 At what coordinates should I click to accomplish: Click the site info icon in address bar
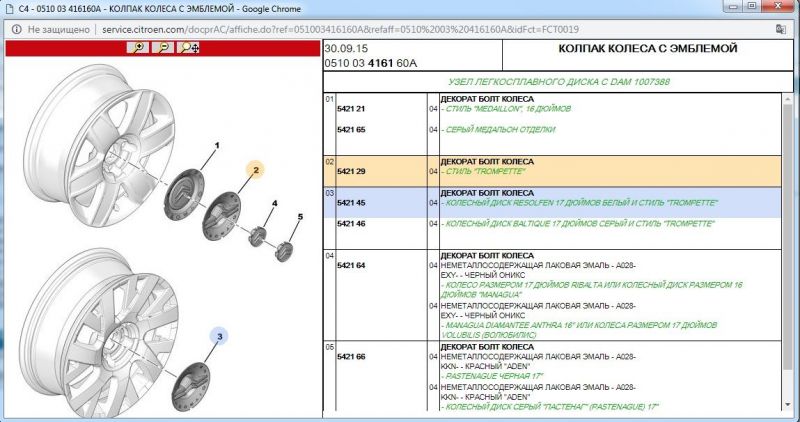click(17, 29)
